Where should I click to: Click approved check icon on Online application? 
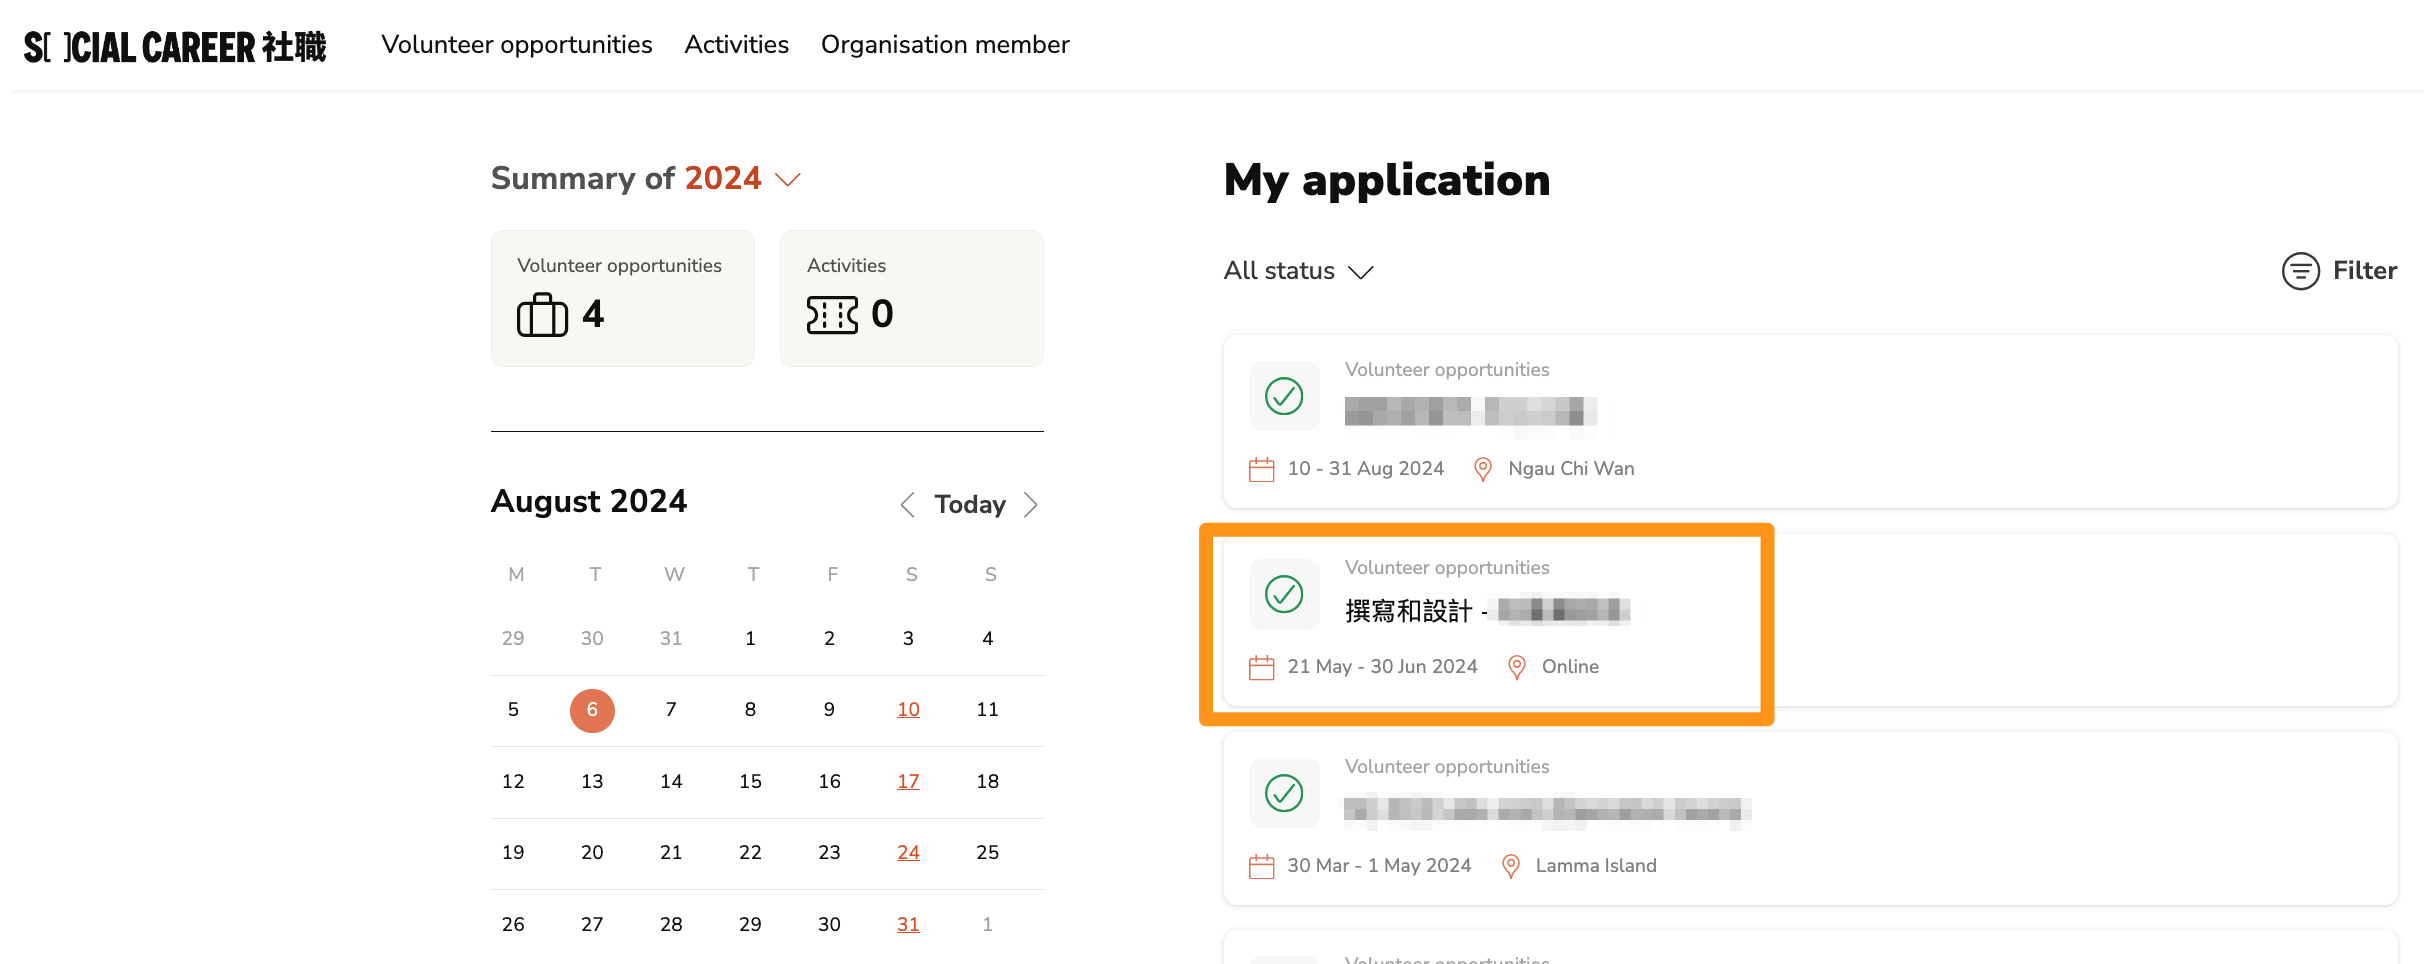pyautogui.click(x=1284, y=594)
